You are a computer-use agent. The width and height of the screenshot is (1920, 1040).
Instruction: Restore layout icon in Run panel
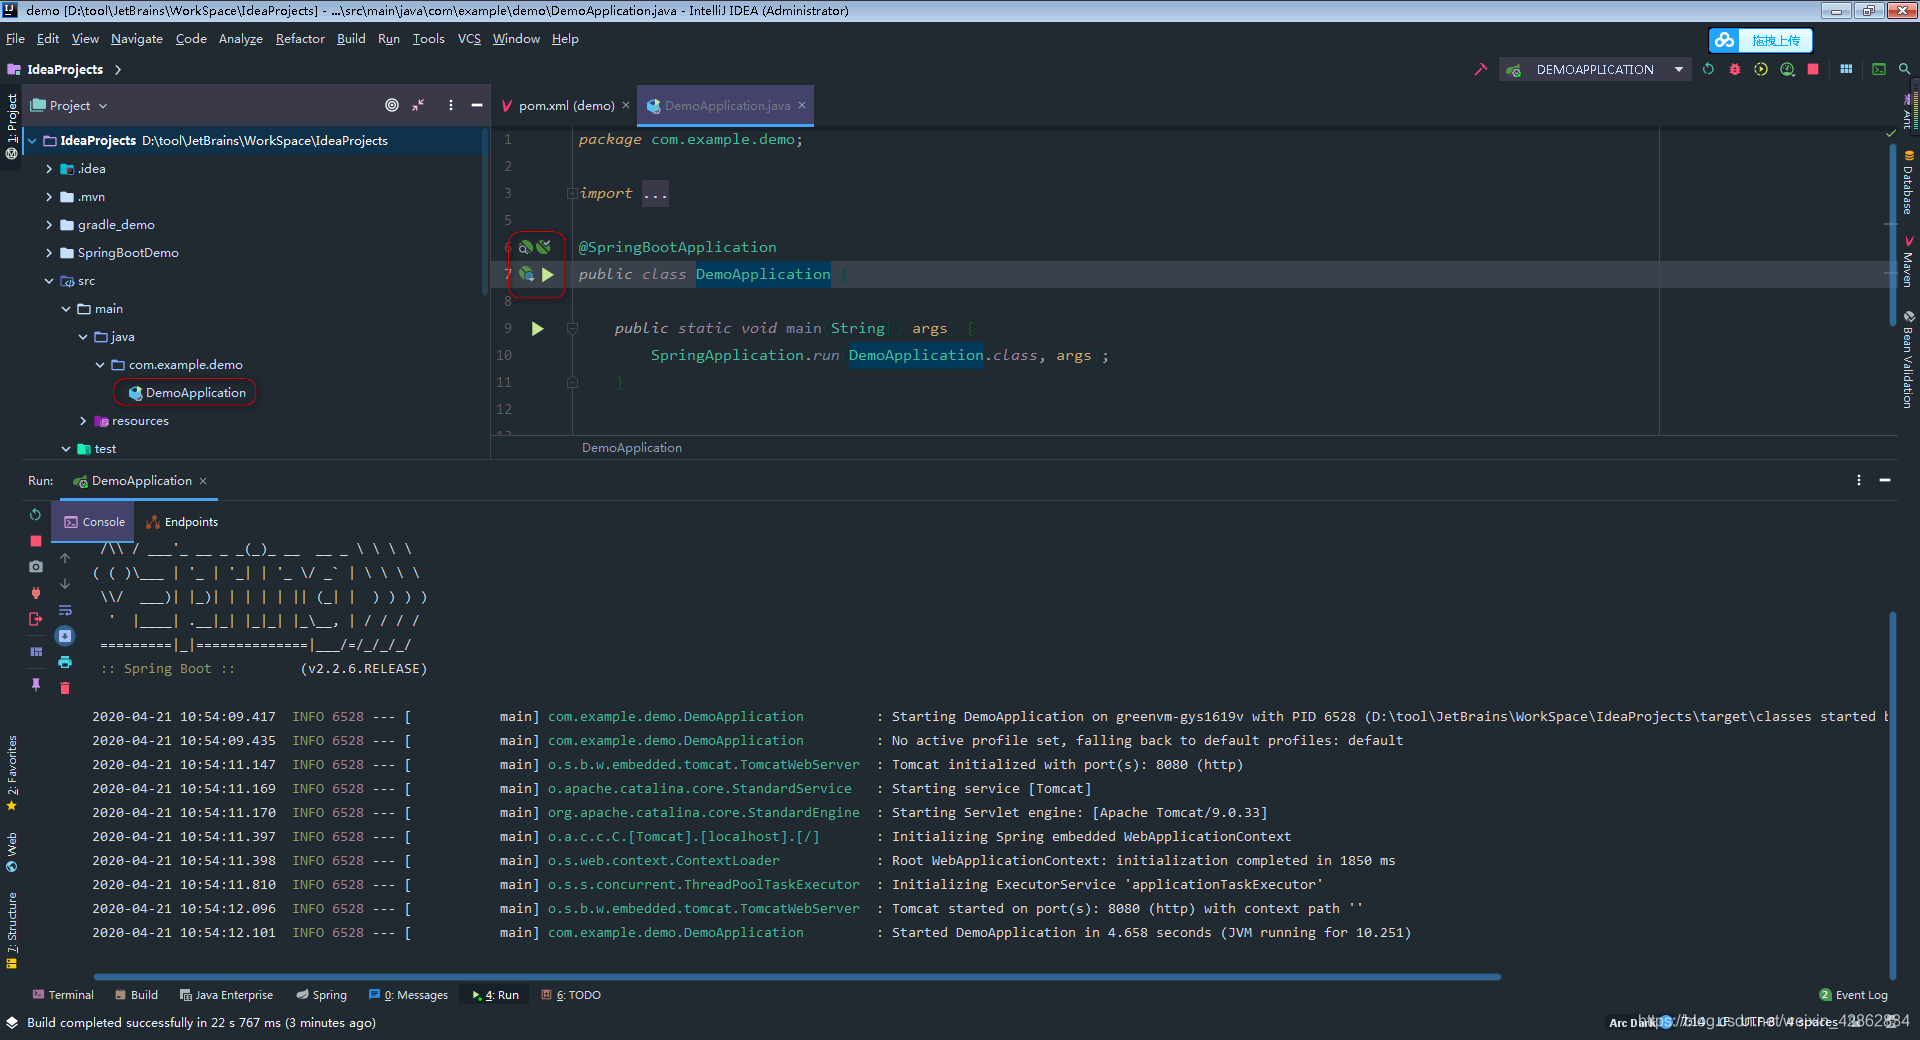[35, 651]
